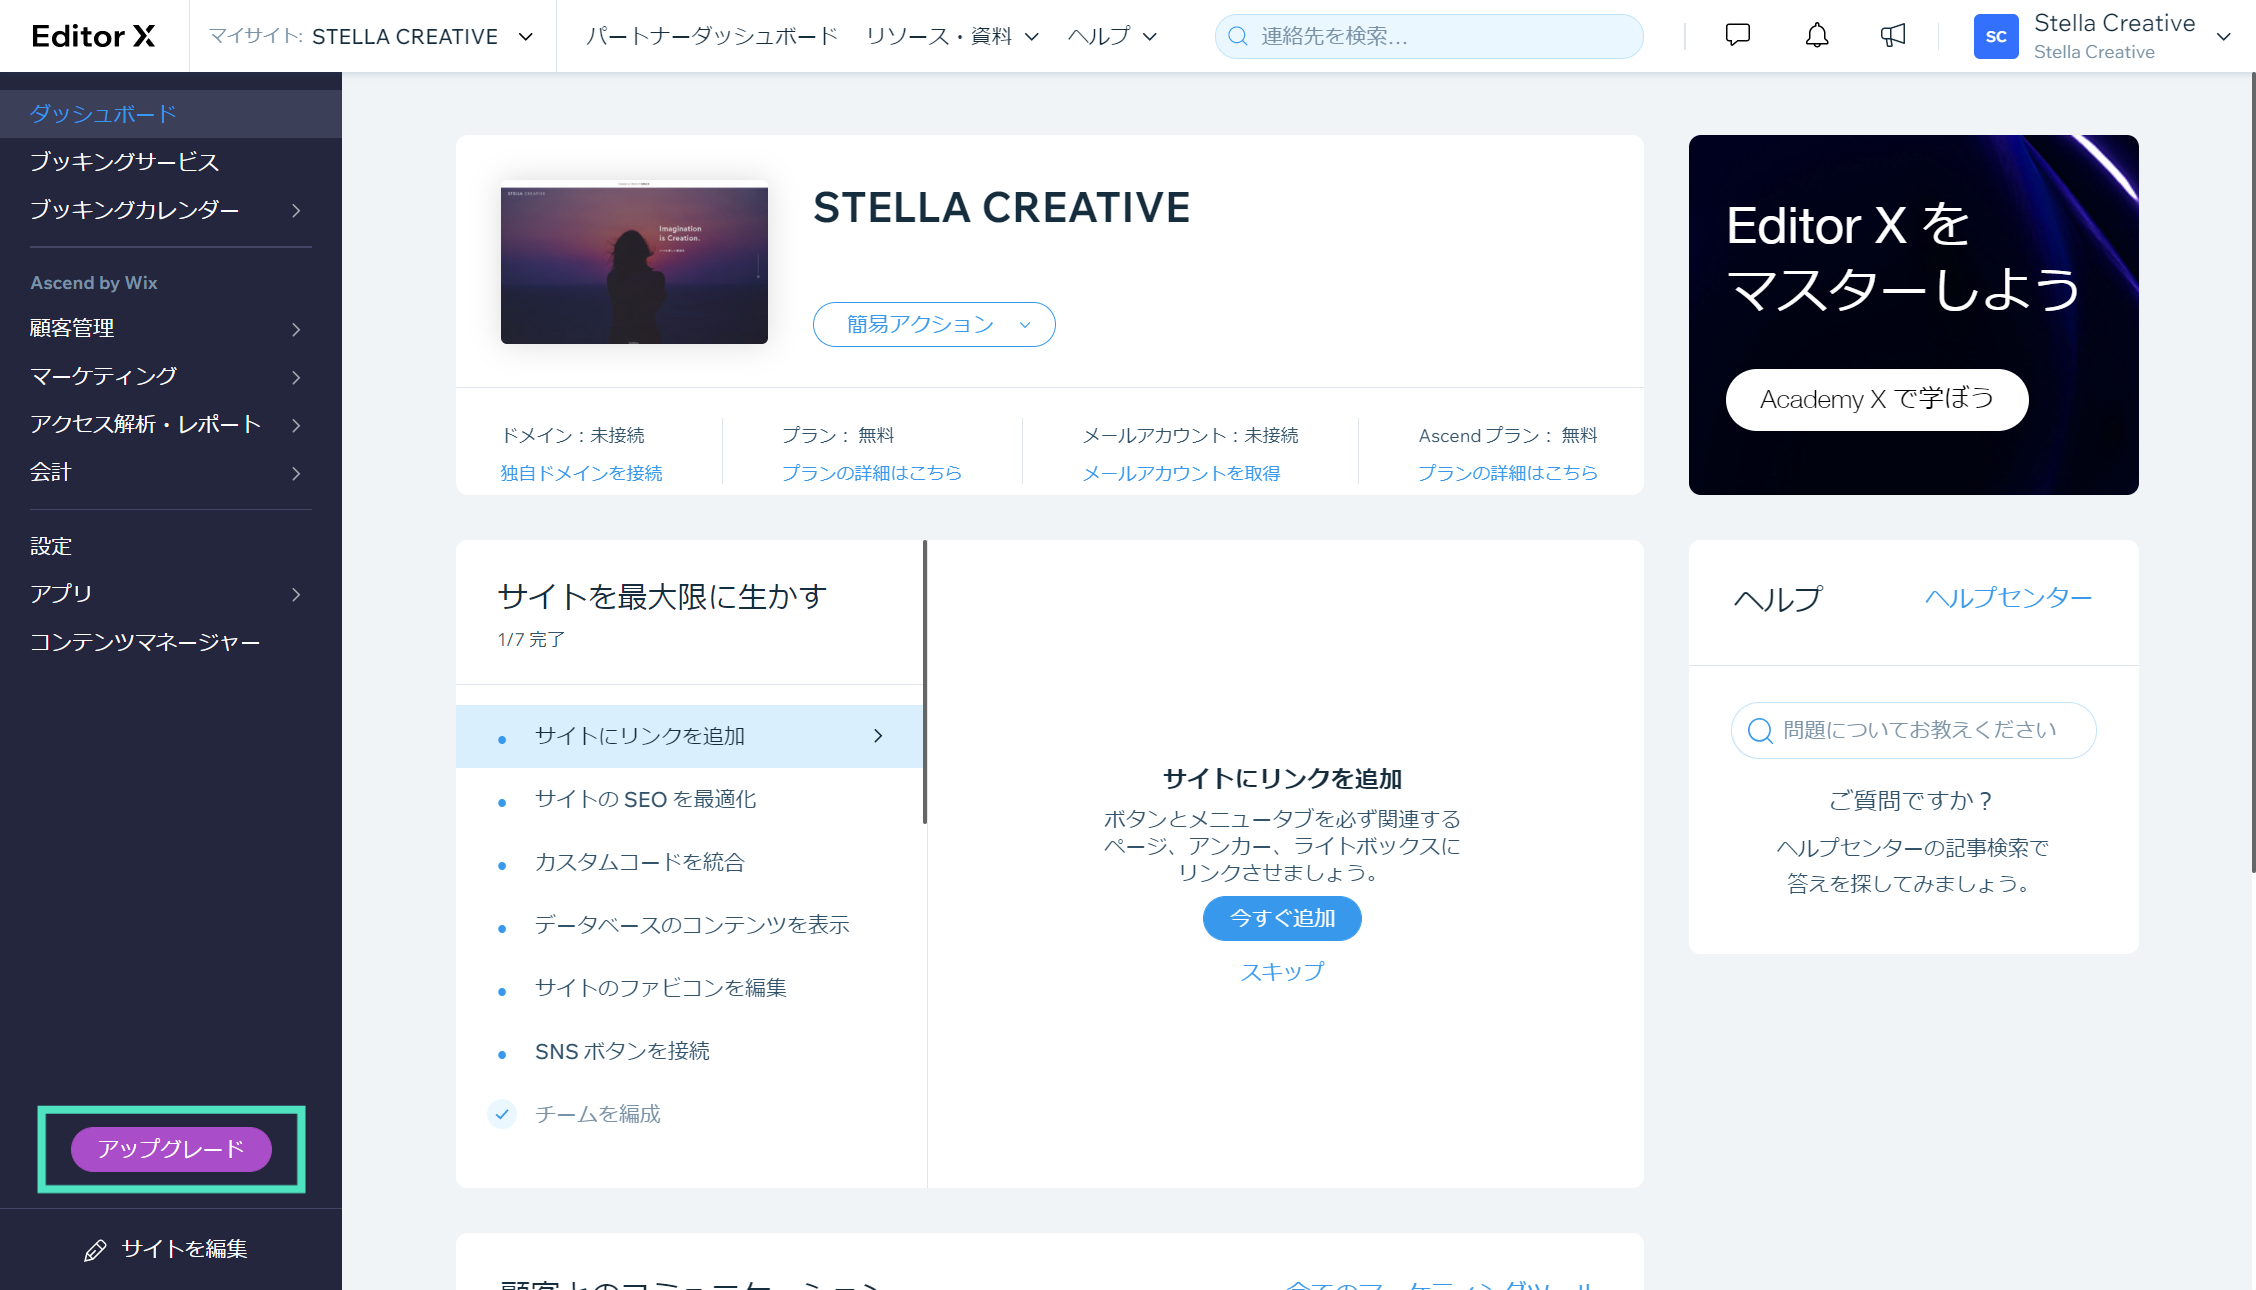Open the マイサイト STELLA CREATIVE site dropdown
Image resolution: width=2256 pixels, height=1290 pixels.
pyautogui.click(x=370, y=36)
